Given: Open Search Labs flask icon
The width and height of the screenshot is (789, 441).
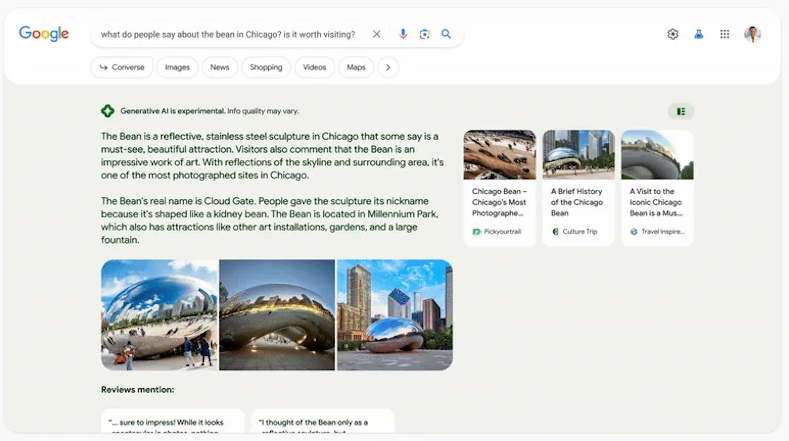Looking at the screenshot, I should tap(698, 34).
